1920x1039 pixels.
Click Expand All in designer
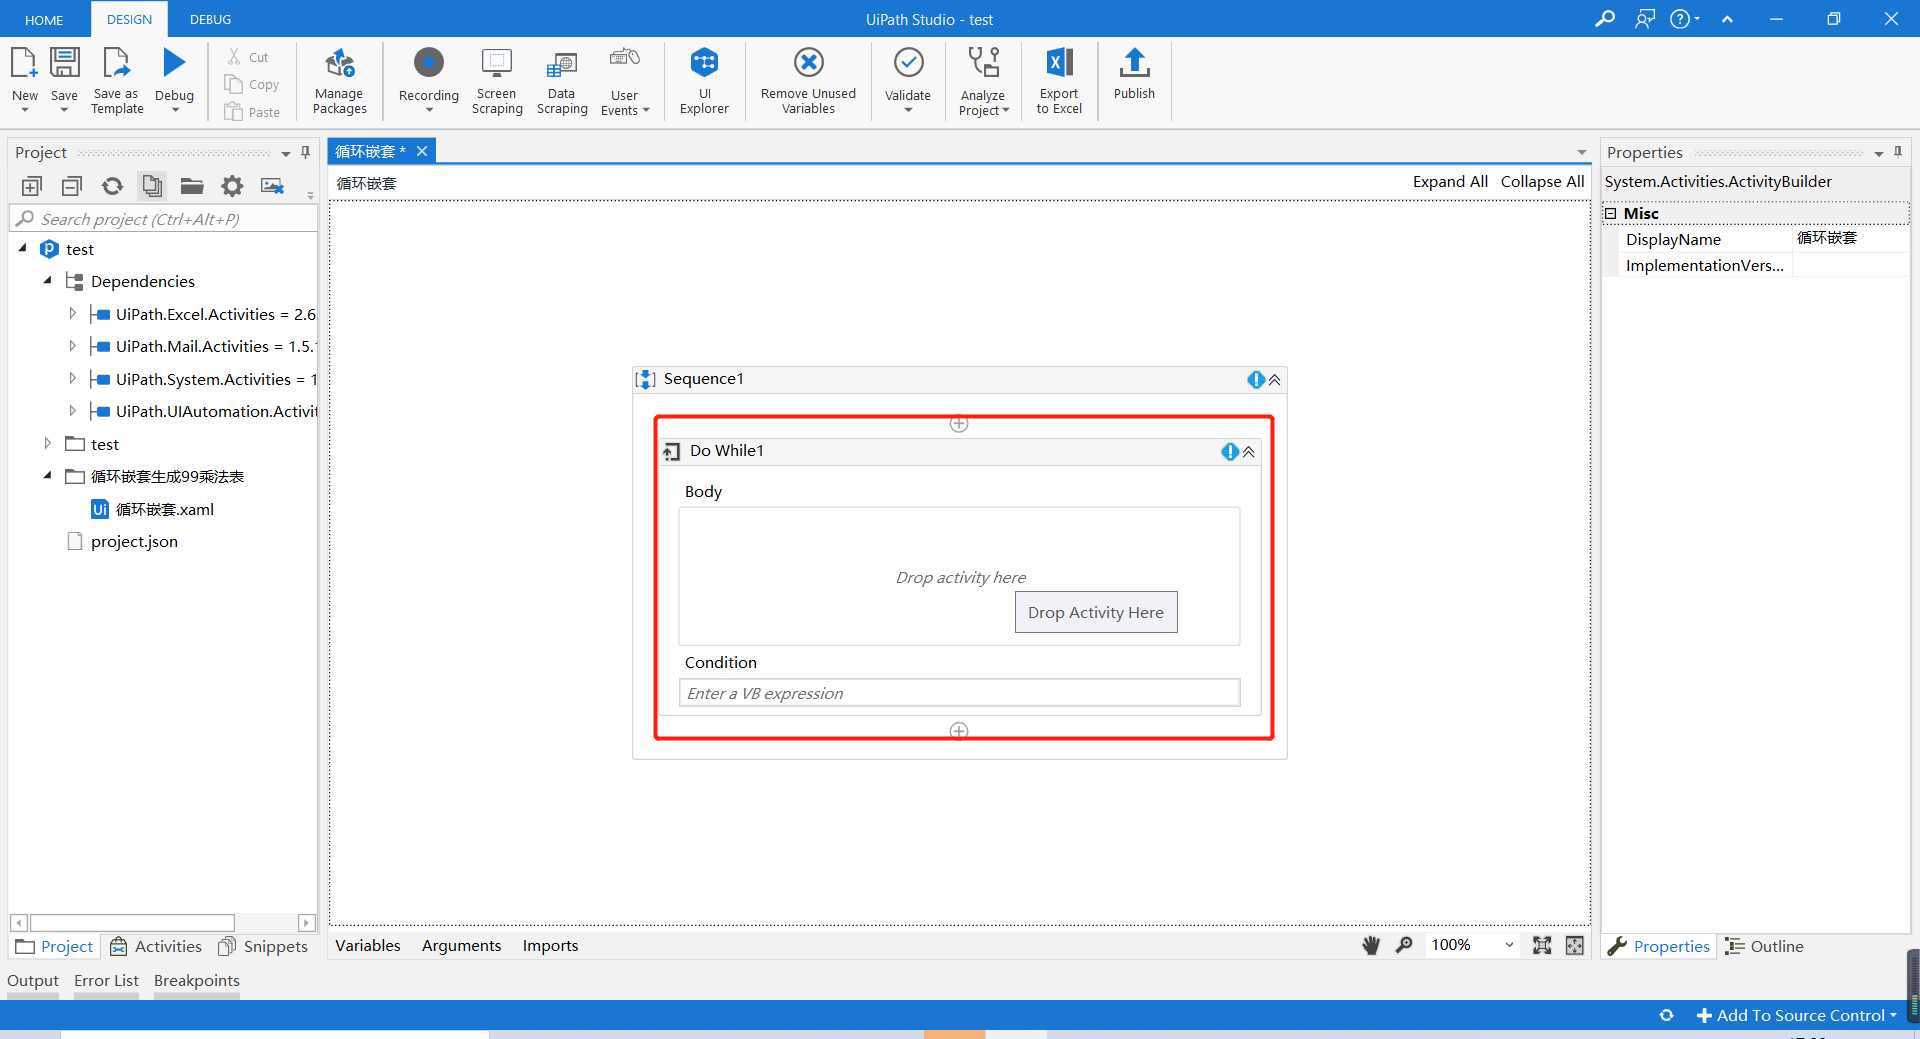pos(1450,181)
